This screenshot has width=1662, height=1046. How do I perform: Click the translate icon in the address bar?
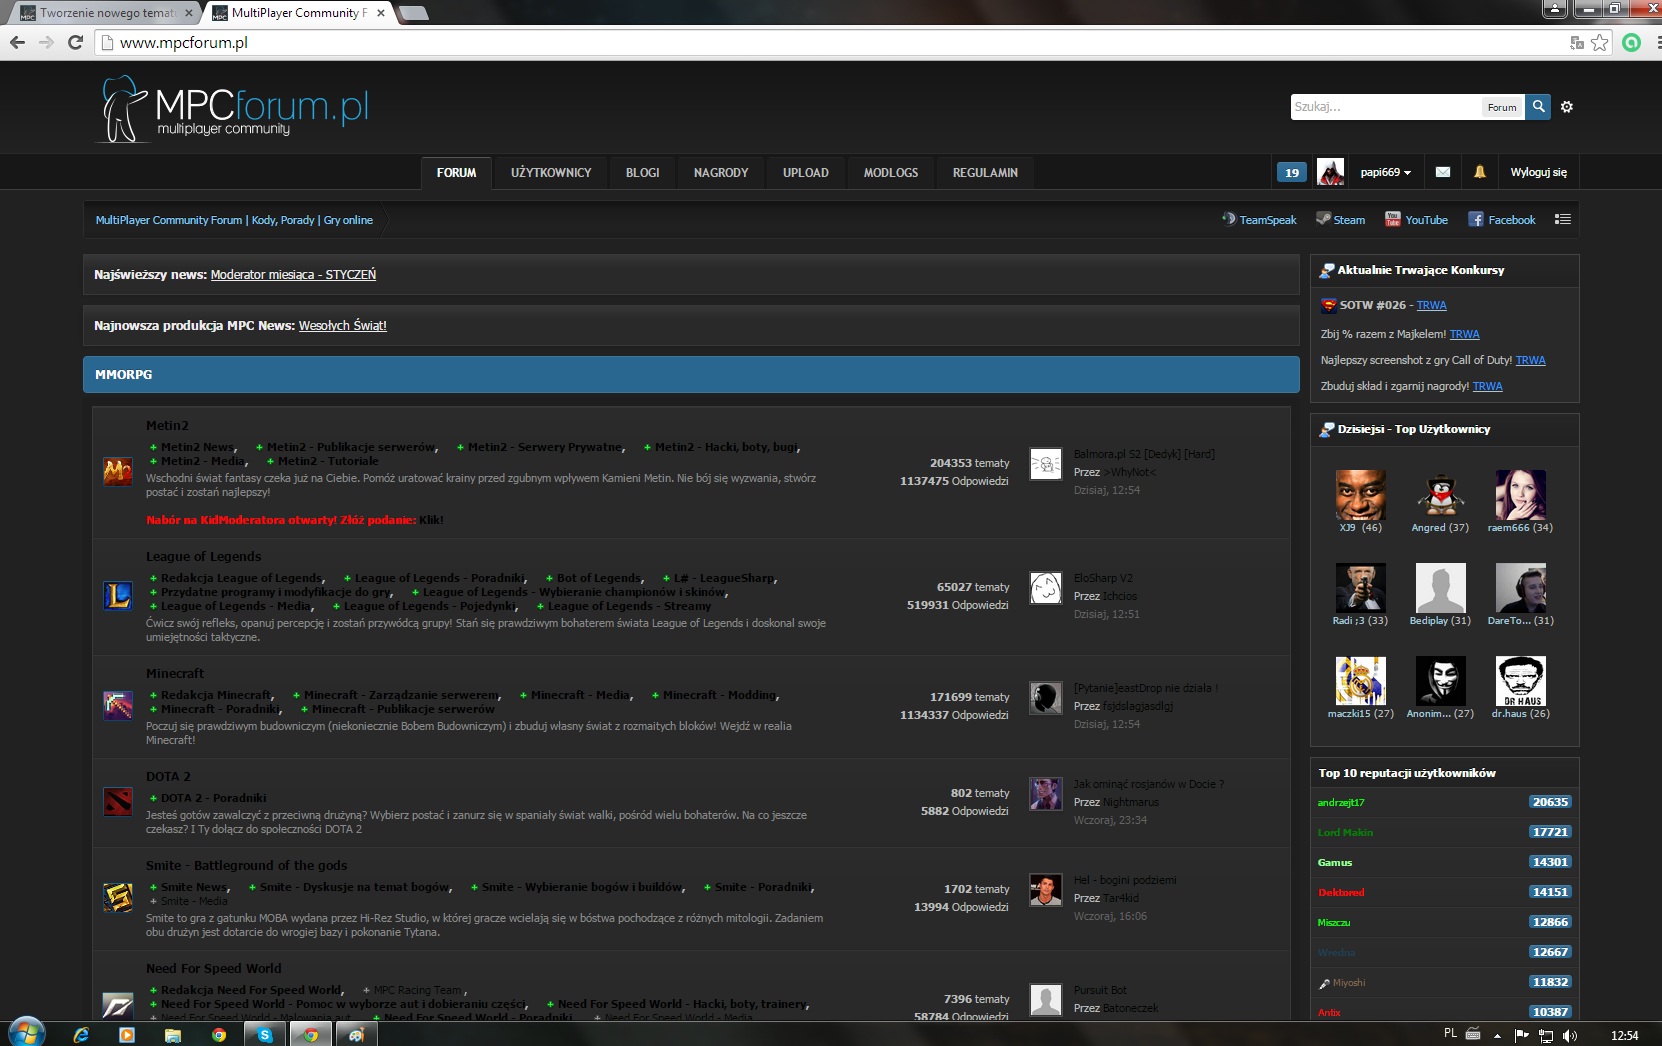[x=1577, y=42]
